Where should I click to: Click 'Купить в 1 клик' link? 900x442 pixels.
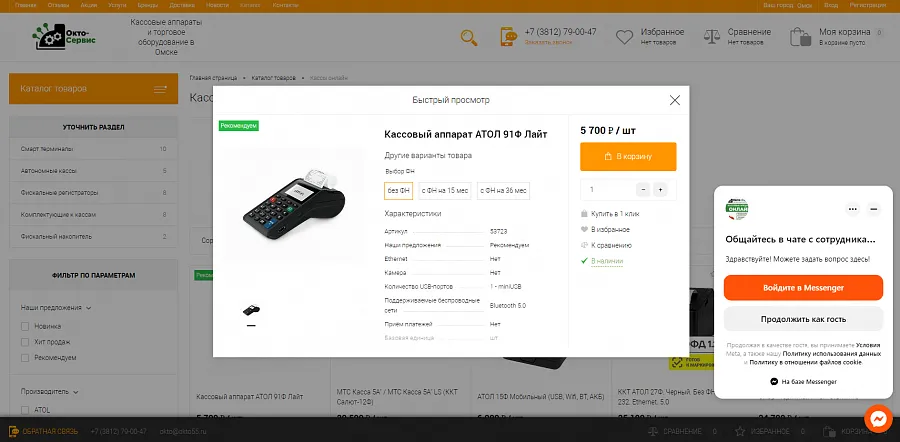[615, 214]
